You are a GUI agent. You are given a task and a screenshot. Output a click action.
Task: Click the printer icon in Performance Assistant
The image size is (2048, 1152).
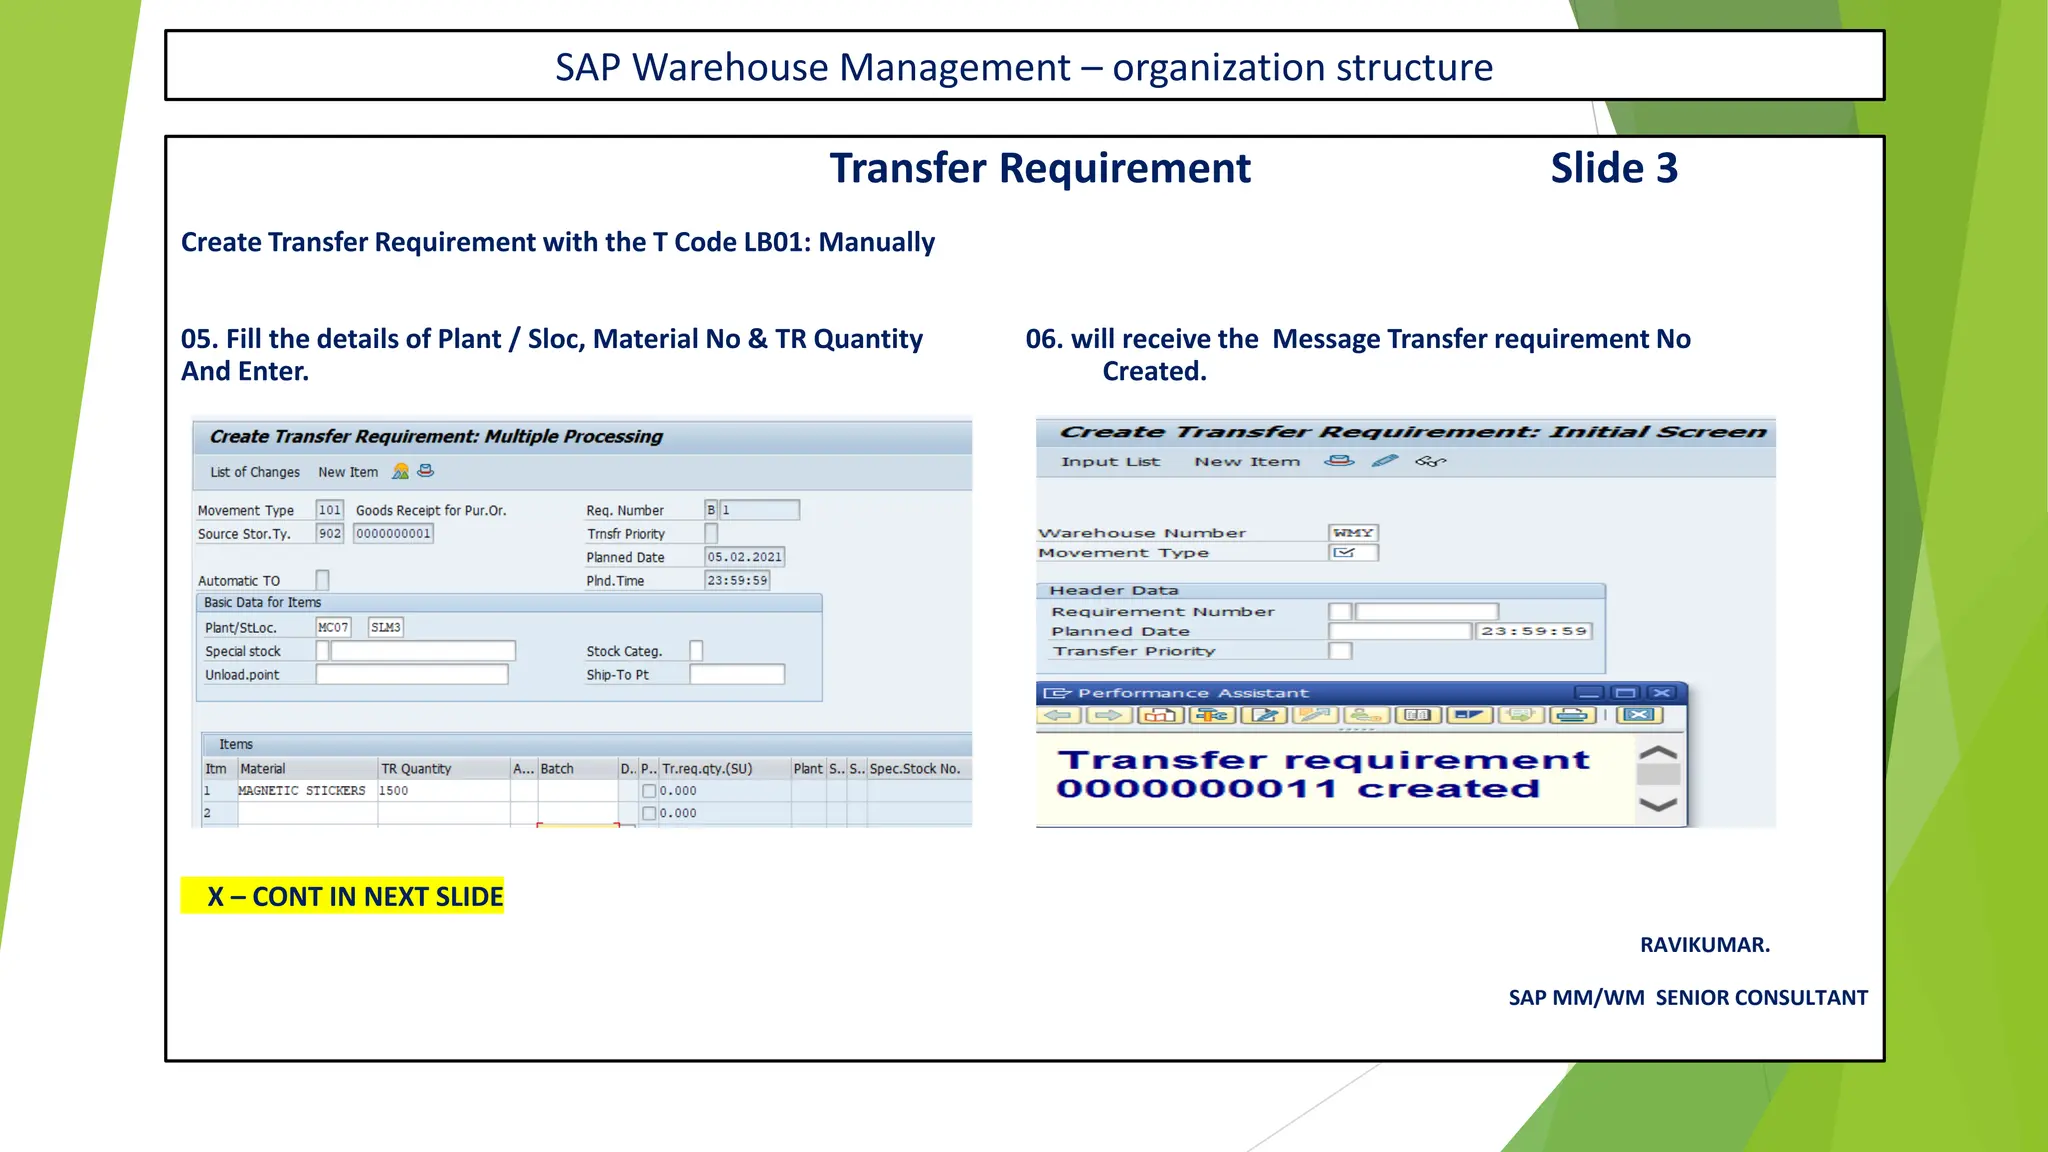1573,715
